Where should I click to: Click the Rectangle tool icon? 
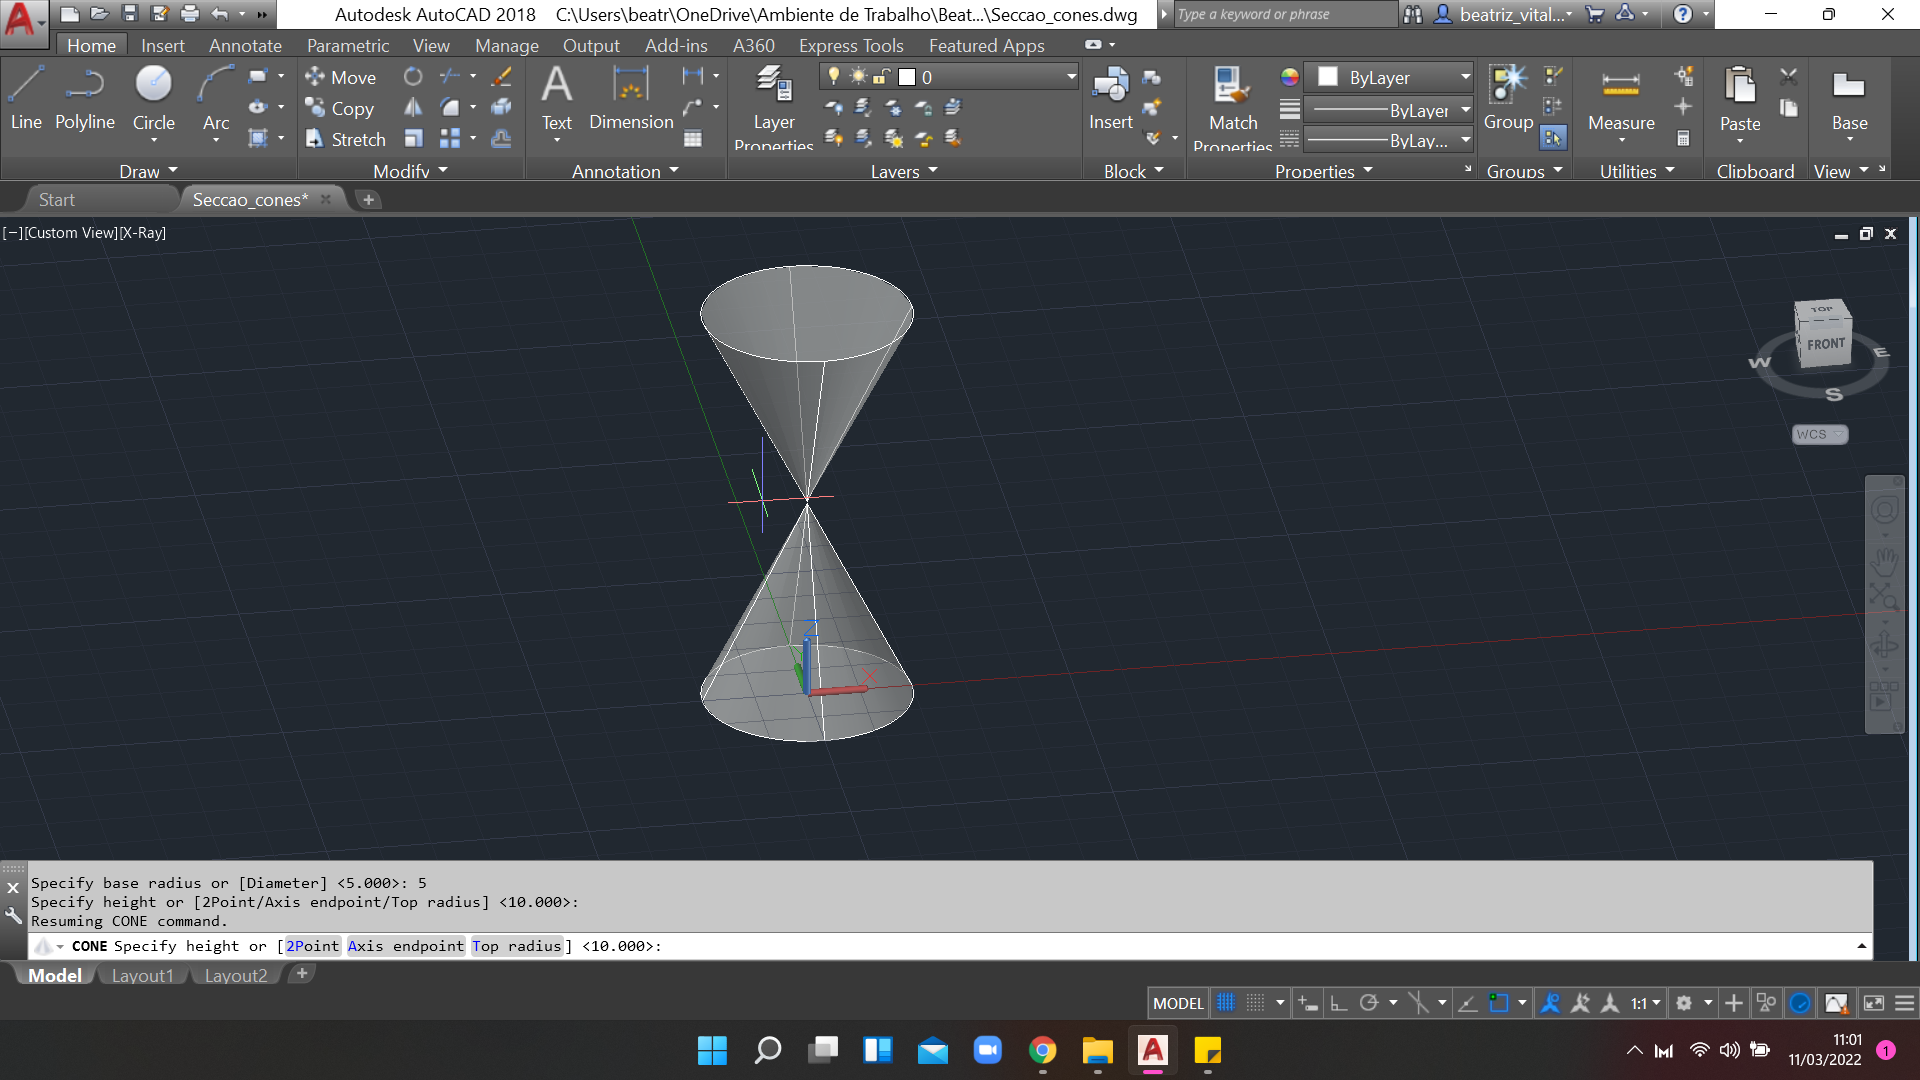point(258,76)
